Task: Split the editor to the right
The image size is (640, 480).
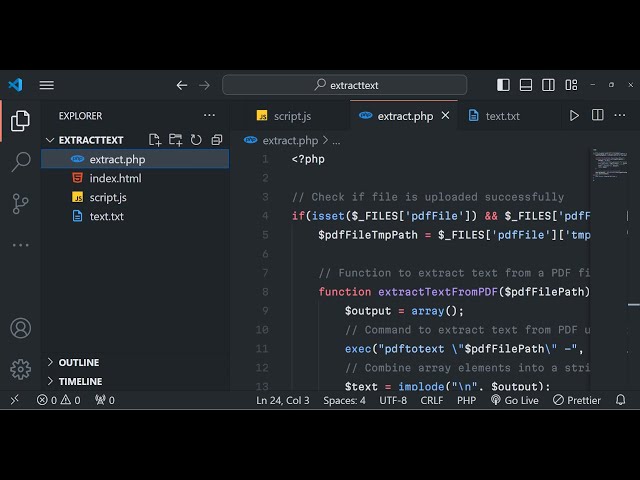Action: tap(597, 116)
